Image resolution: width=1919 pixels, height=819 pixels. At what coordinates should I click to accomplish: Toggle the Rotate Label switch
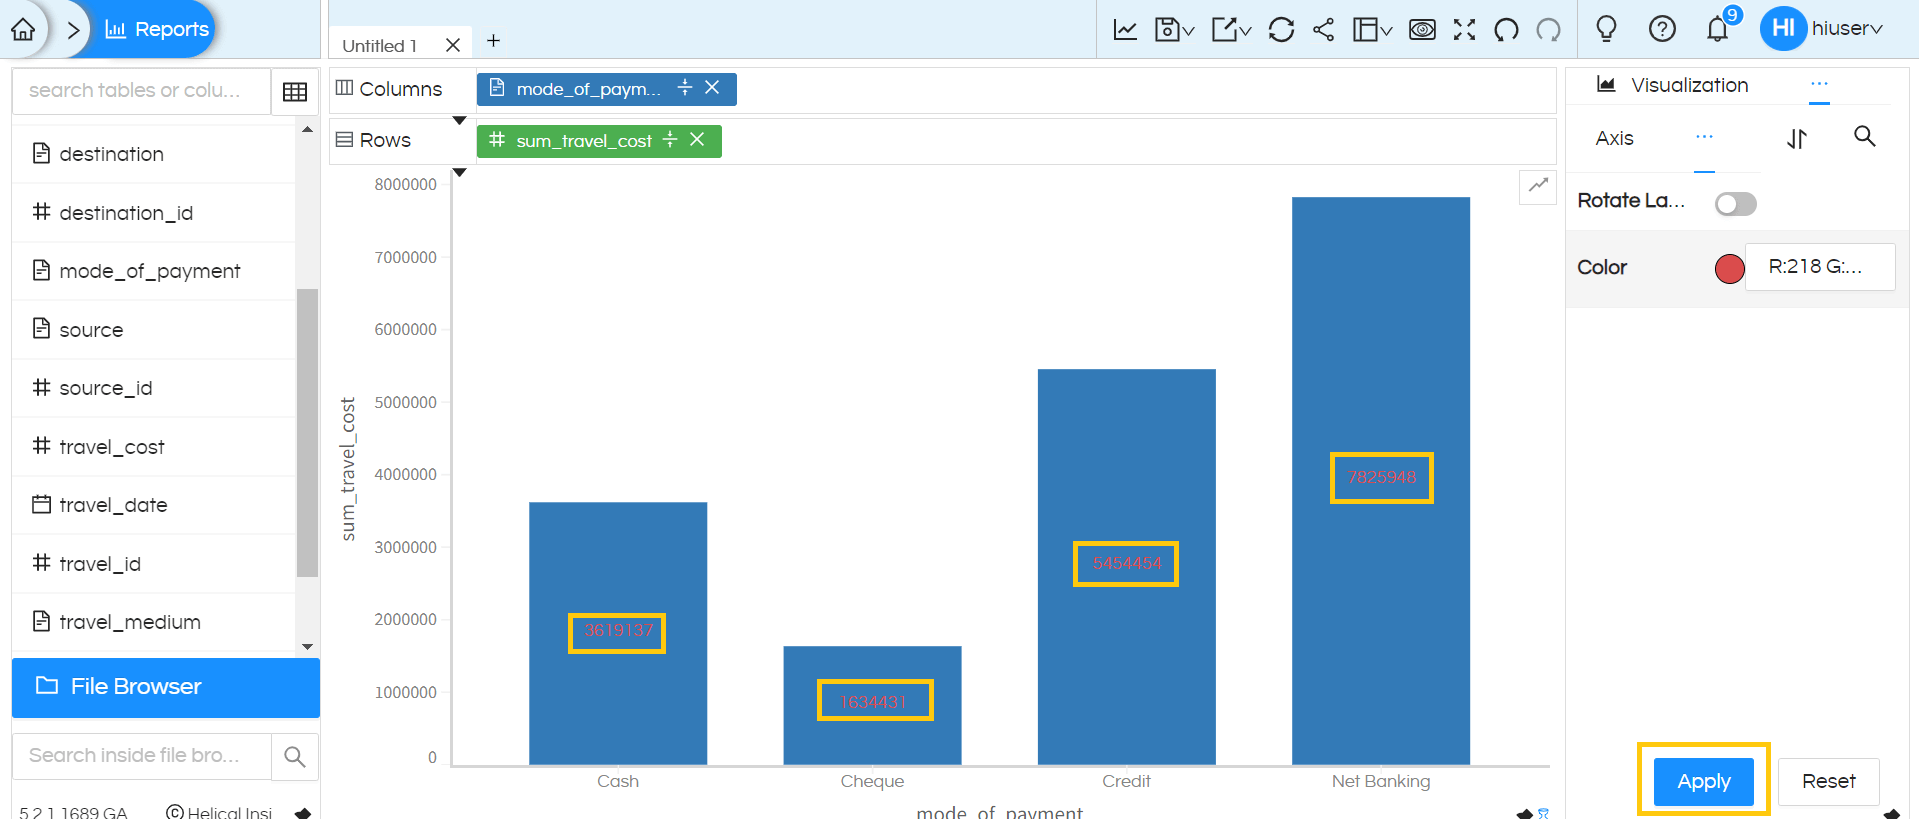pos(1735,204)
